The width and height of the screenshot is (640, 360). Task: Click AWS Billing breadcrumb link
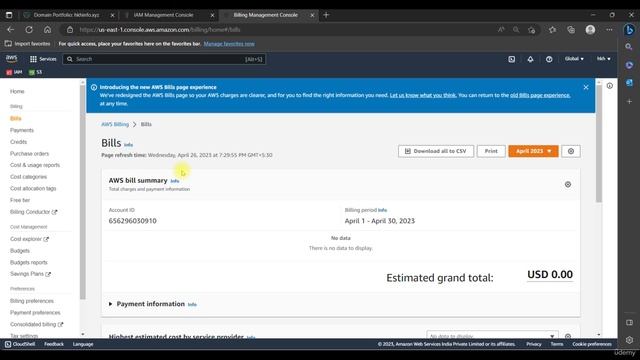[x=115, y=124]
